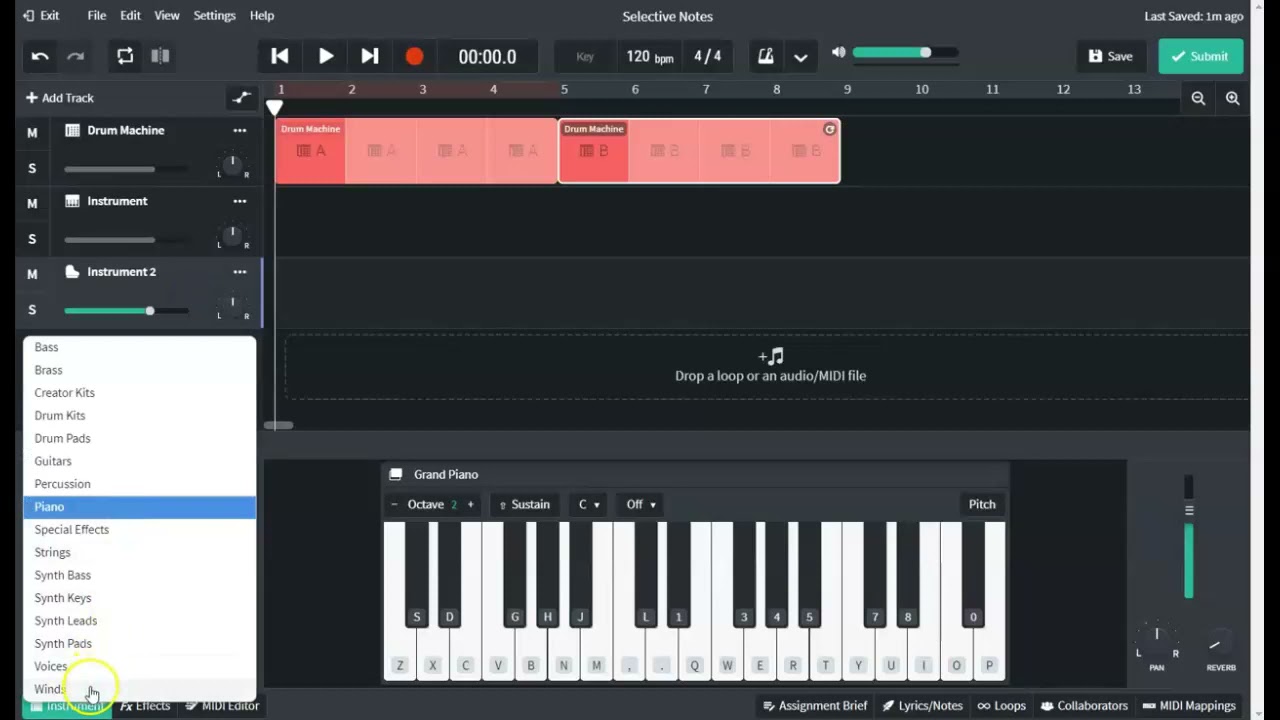Screen dimensions: 1280x720
Task: Choose the Strings instrument category
Action: 140,552
